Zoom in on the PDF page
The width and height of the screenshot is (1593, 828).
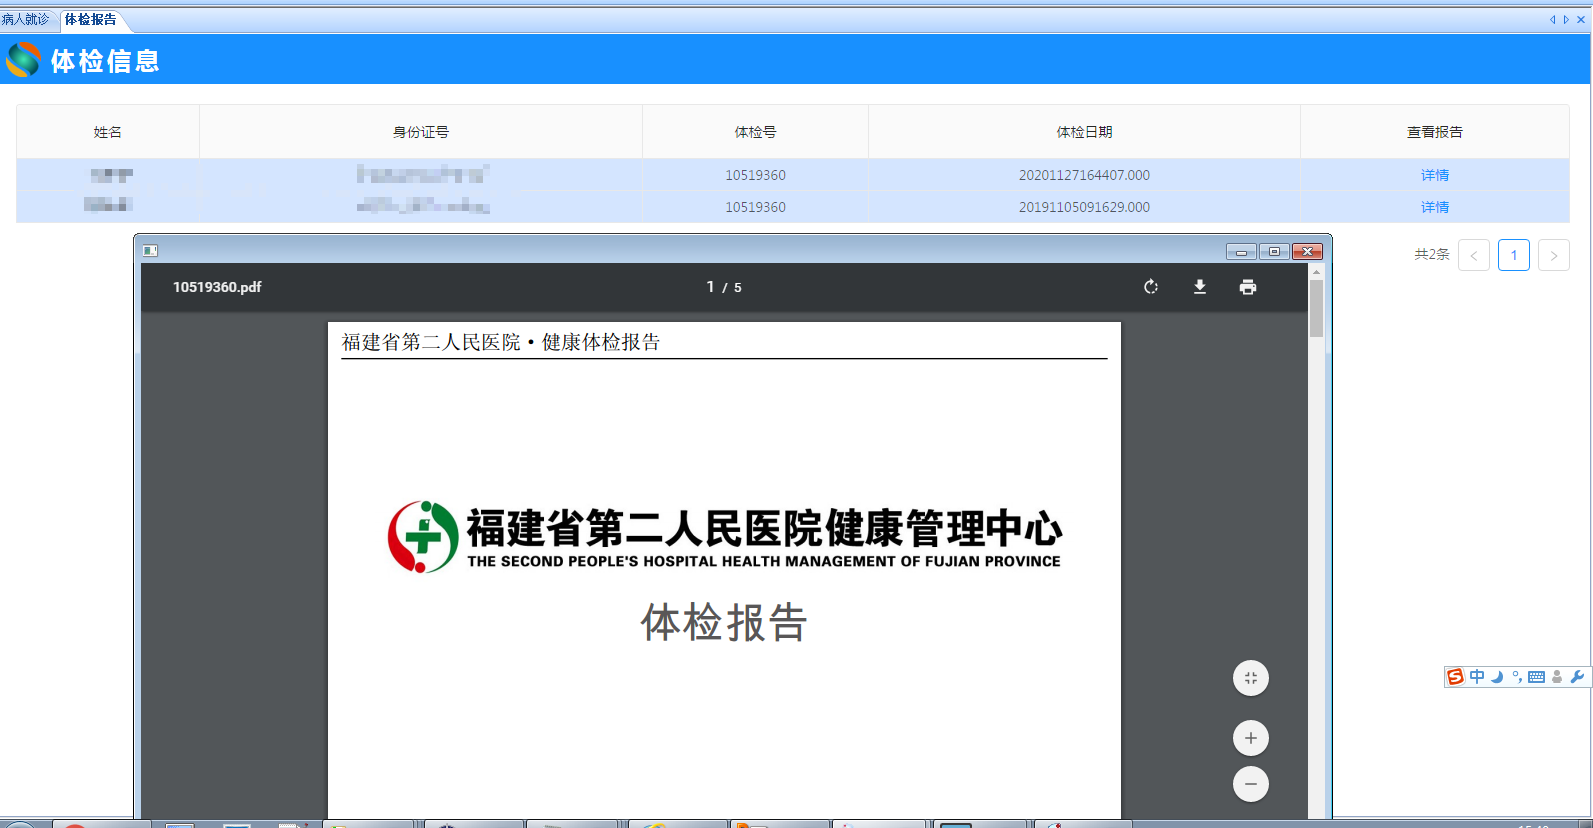(x=1251, y=738)
